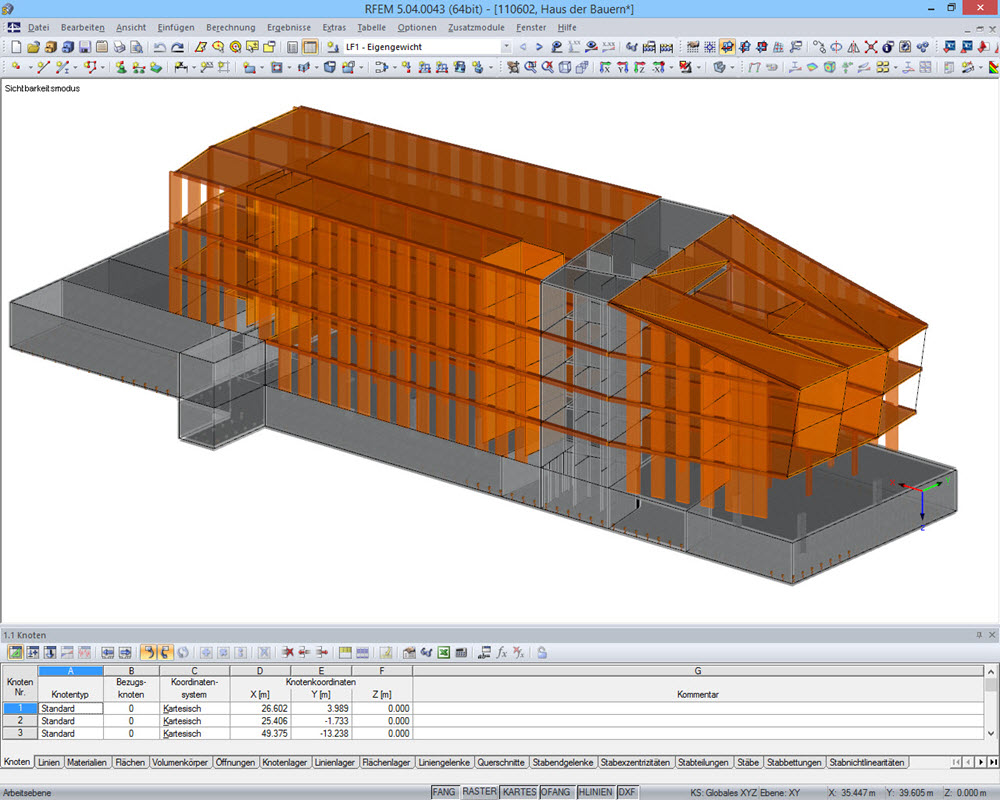
Task: Enable FANG mode in the status bar
Action: point(445,791)
